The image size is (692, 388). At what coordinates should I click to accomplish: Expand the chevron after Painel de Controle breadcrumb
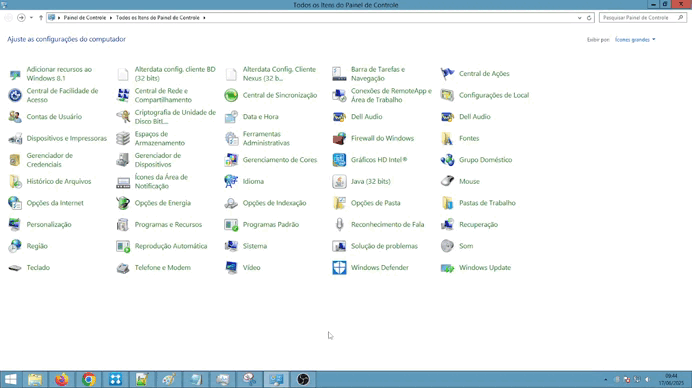pyautogui.click(x=111, y=18)
